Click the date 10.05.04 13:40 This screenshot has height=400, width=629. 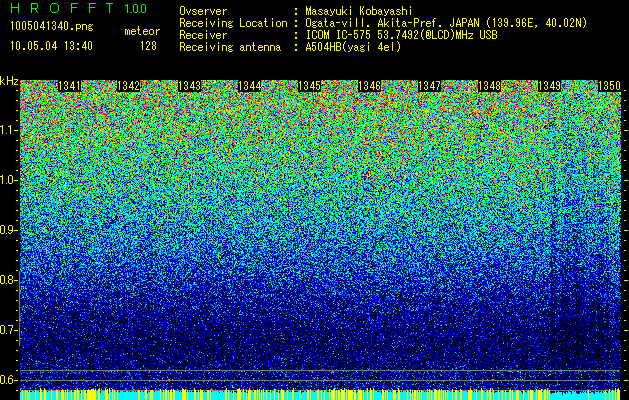(x=51, y=45)
